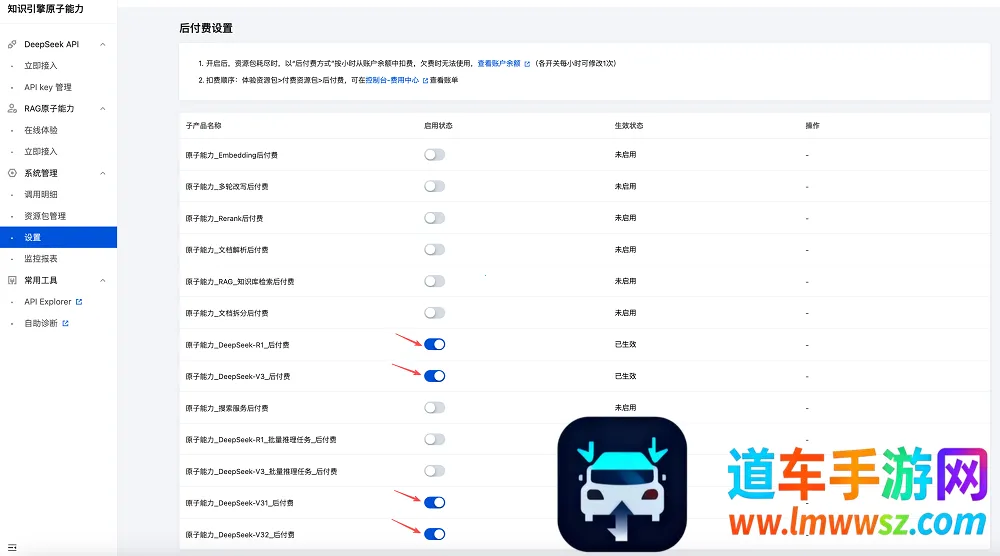1000x556 pixels.
Task: Enable the Rerank后付费 toggle
Action: 434,218
